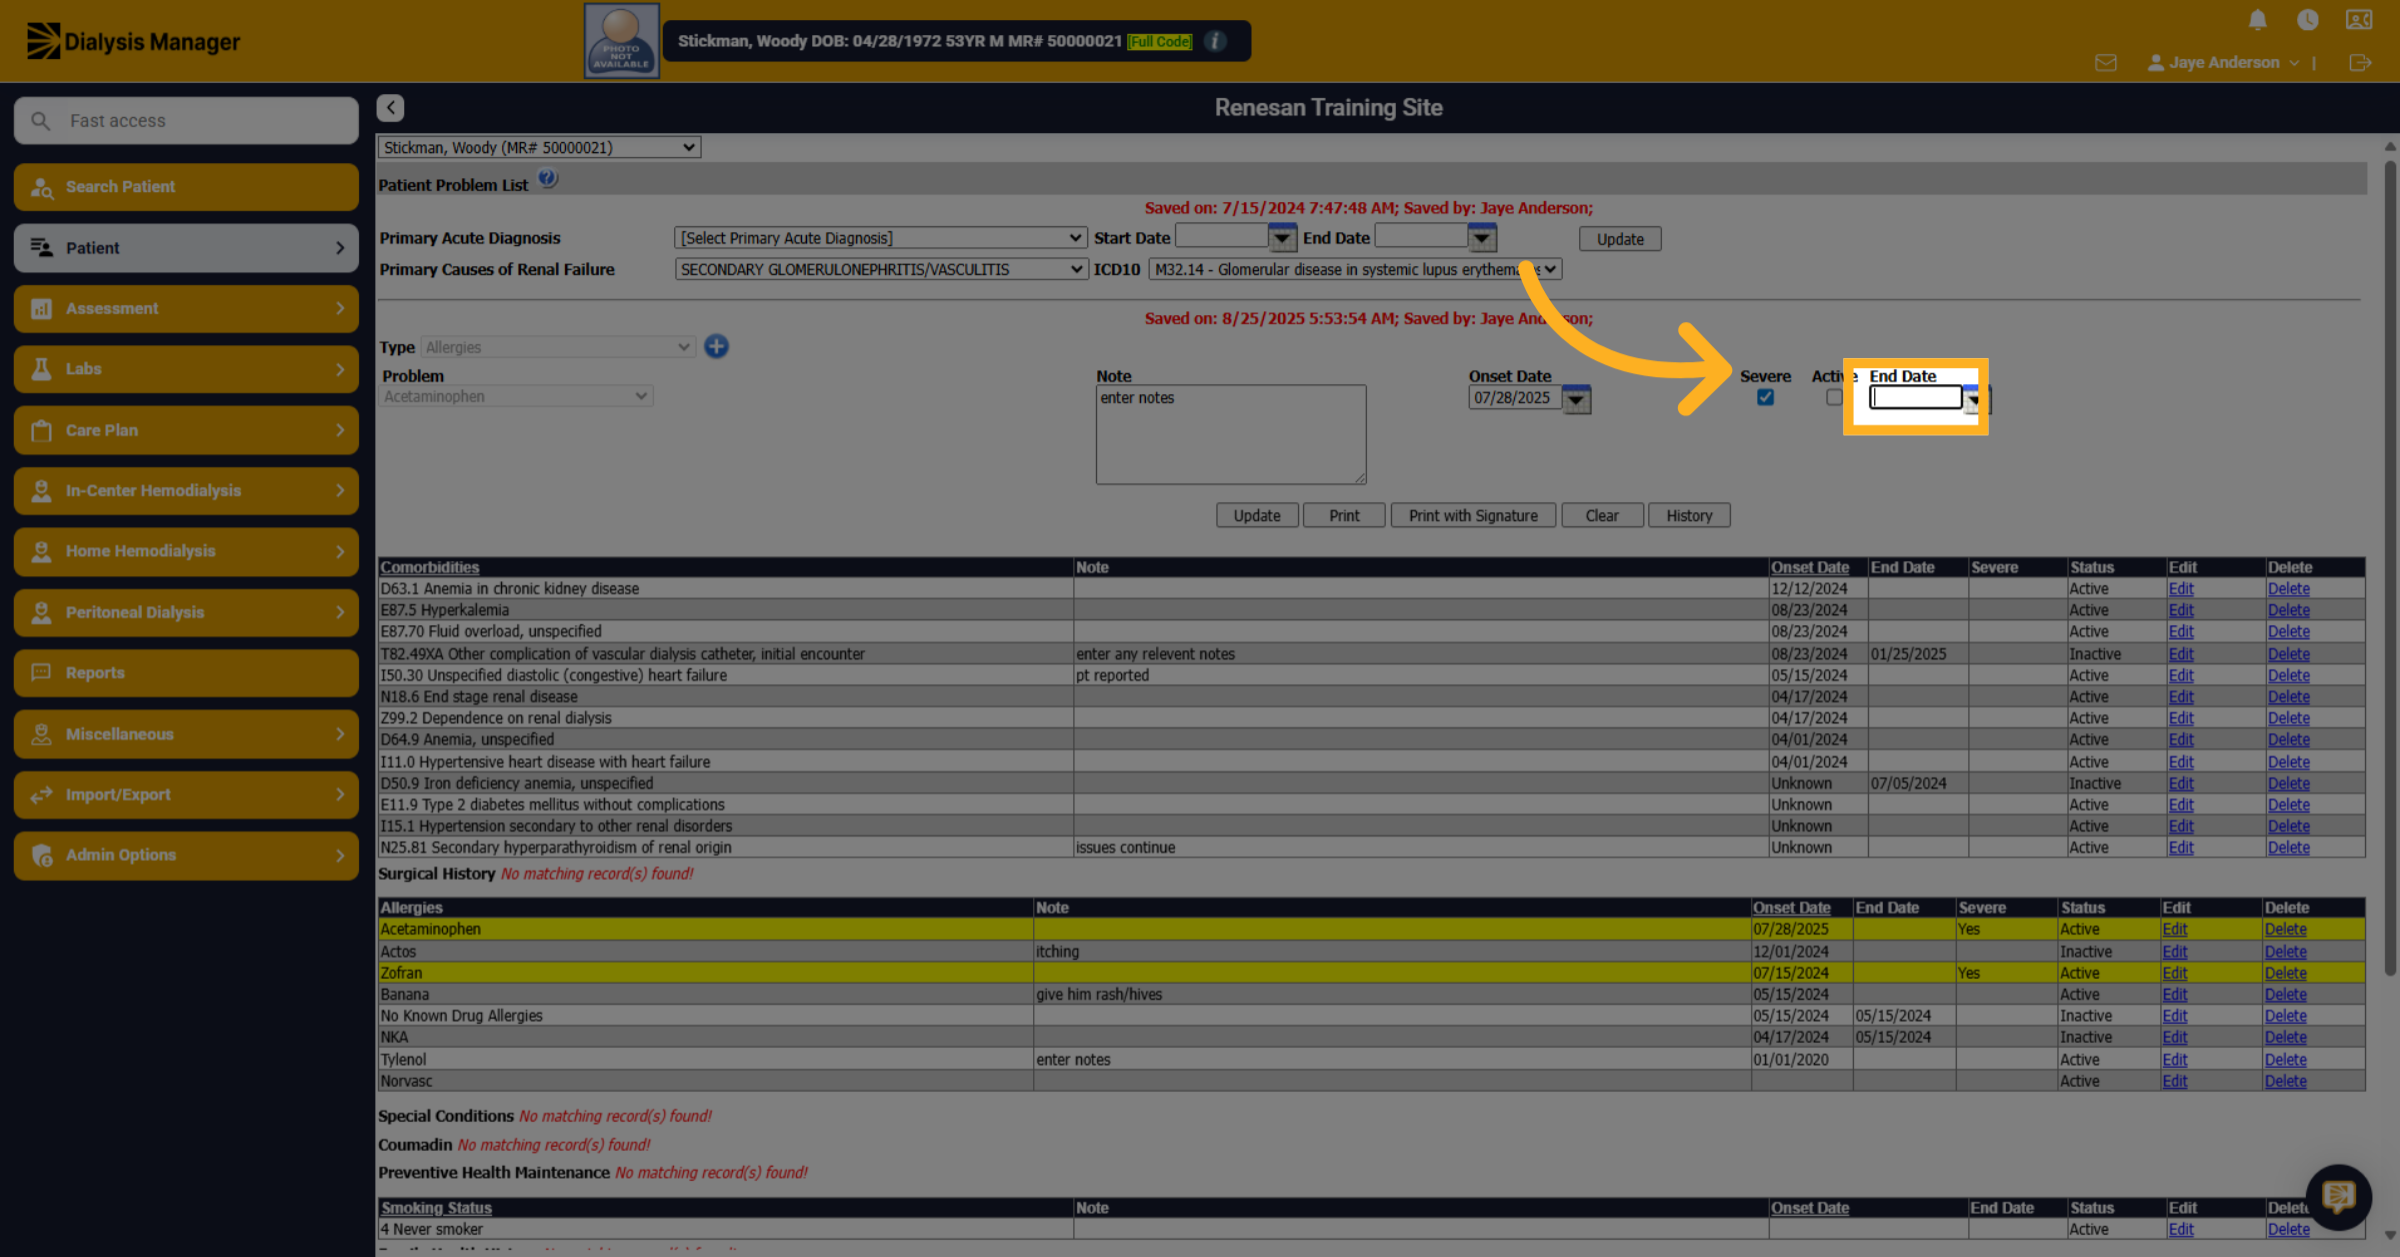Open the Onset Date calendar picker

1576,399
